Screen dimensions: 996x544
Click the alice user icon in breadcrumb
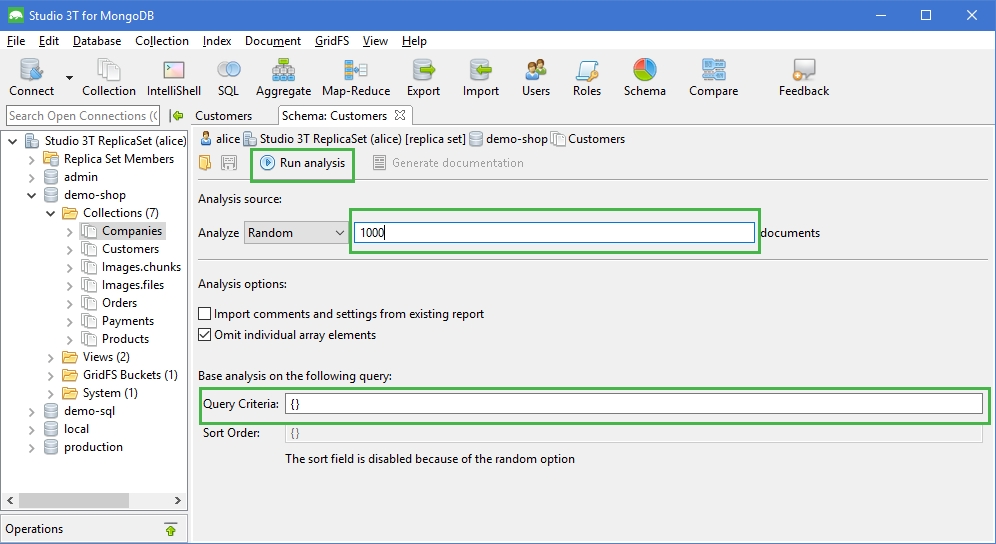pos(206,139)
